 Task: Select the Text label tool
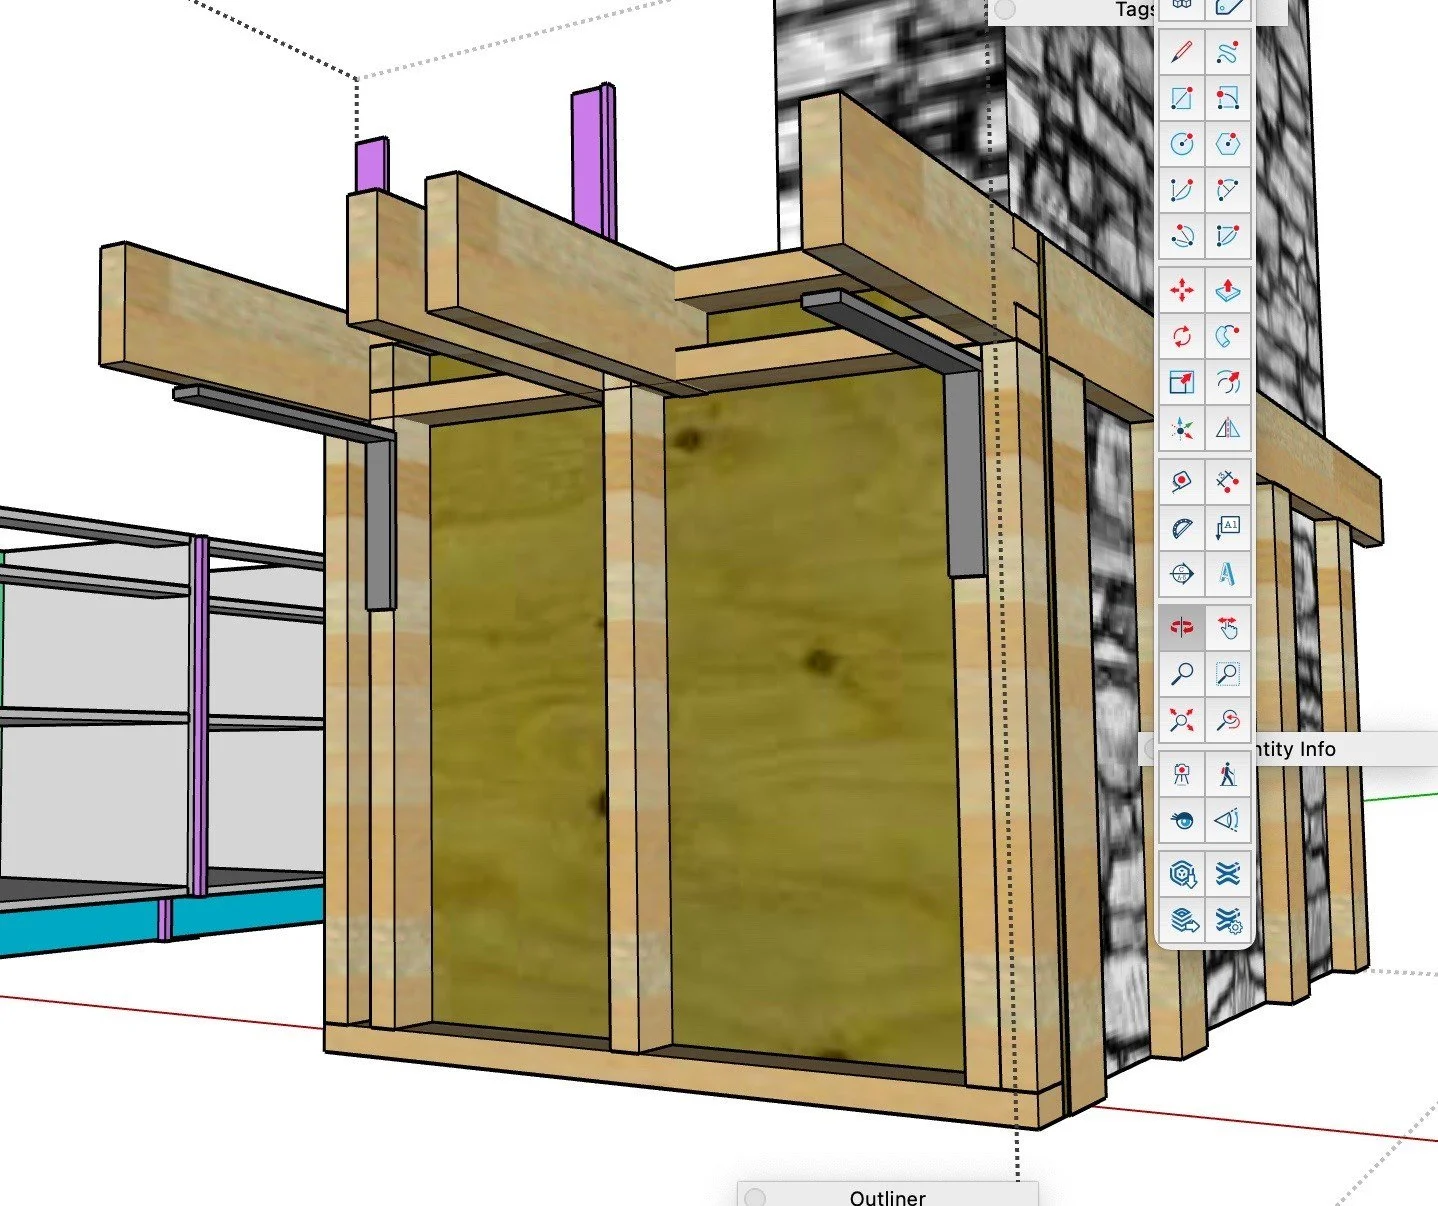[1228, 528]
